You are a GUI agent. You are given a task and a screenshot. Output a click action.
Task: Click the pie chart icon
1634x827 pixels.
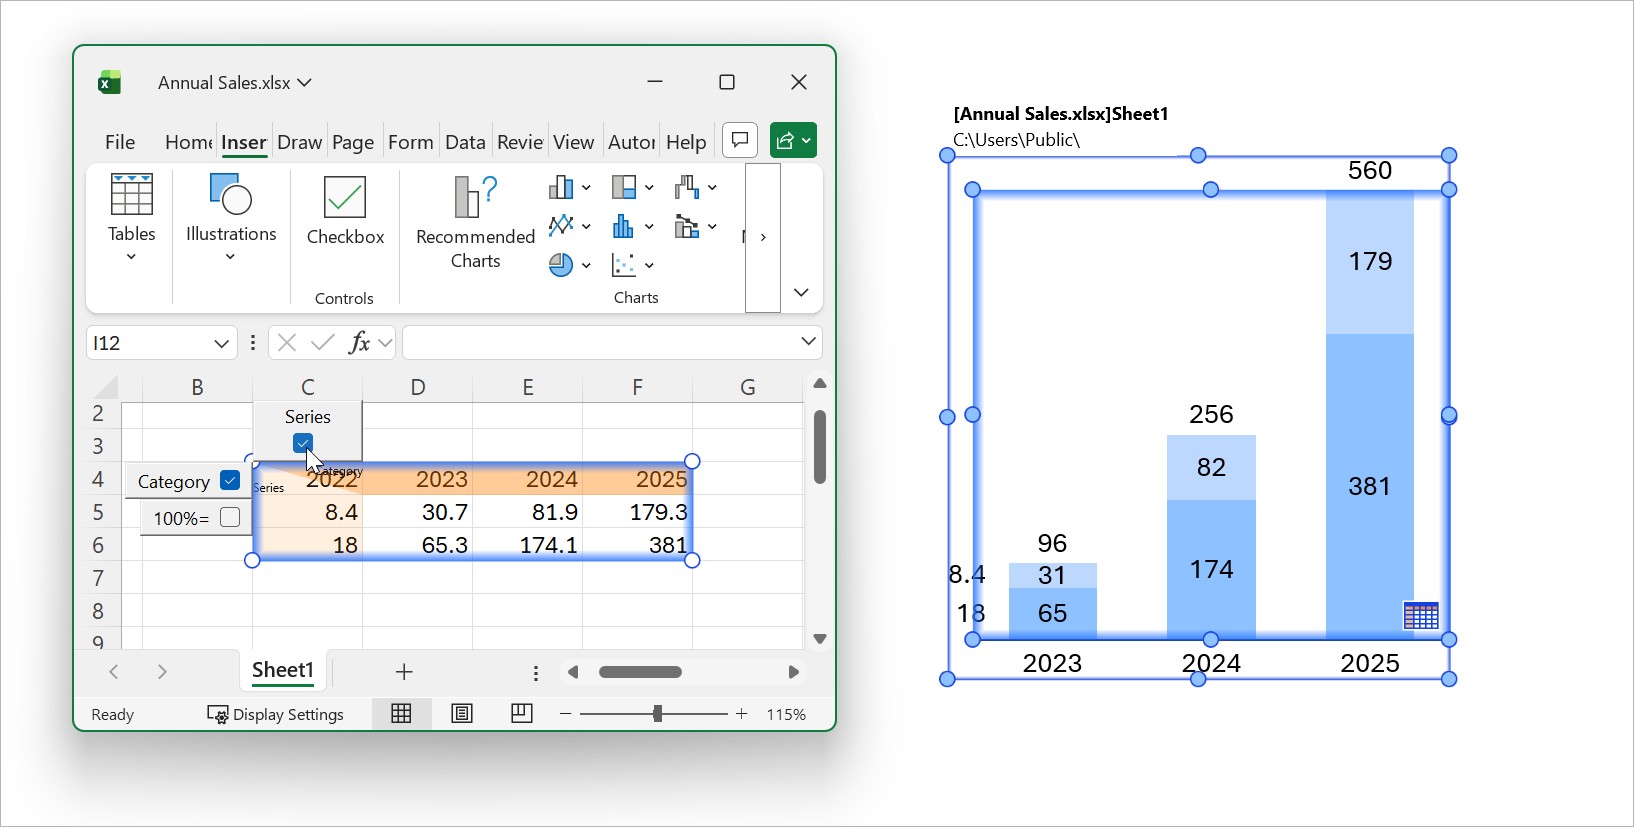[561, 265]
